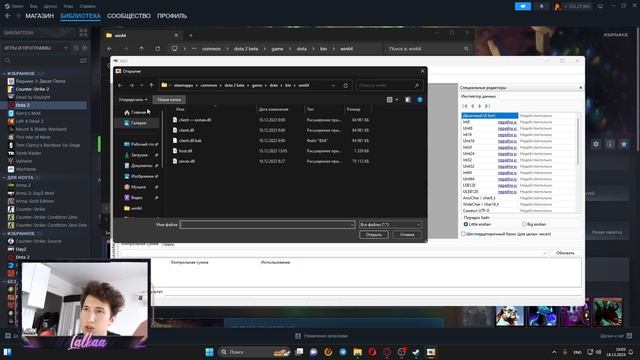Select Counter-Strike 2 in Steam library

pyautogui.click(x=32, y=89)
